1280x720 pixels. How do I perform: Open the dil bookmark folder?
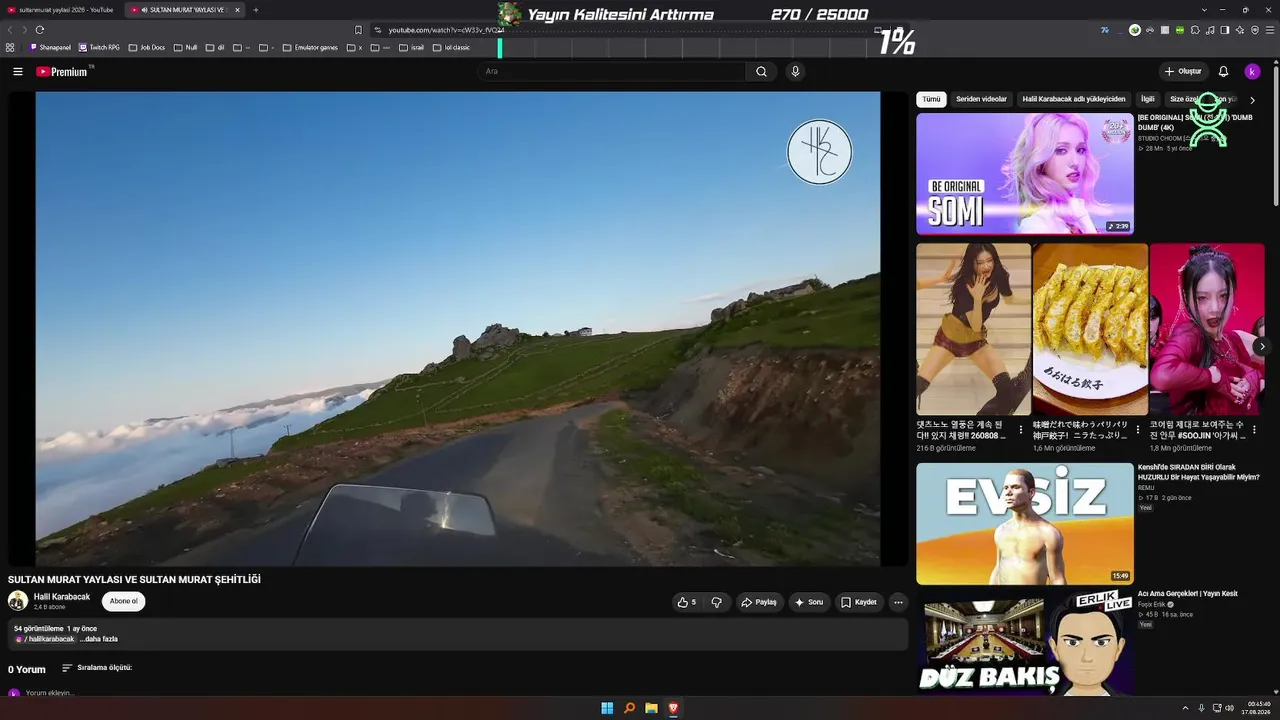pyautogui.click(x=215, y=47)
